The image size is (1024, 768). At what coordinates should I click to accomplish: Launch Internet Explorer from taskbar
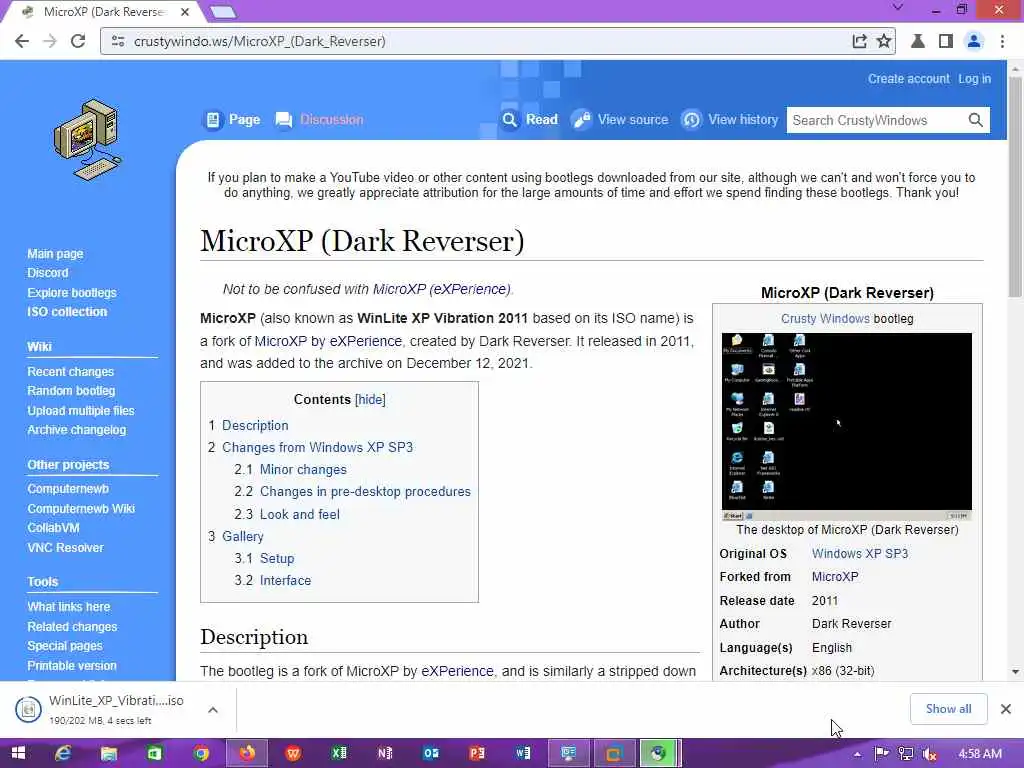[63, 754]
